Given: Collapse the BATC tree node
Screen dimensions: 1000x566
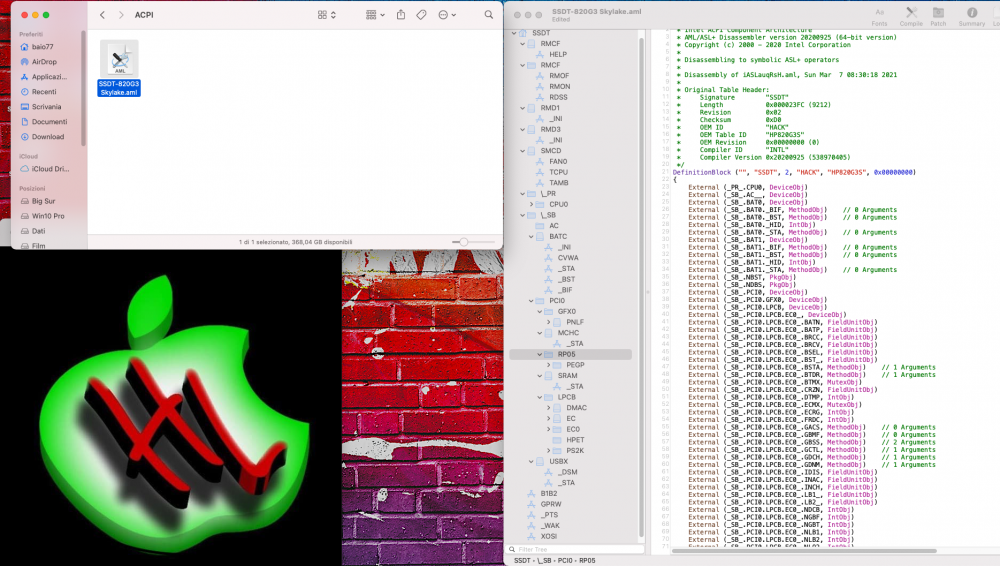Looking at the screenshot, I should pyautogui.click(x=531, y=236).
